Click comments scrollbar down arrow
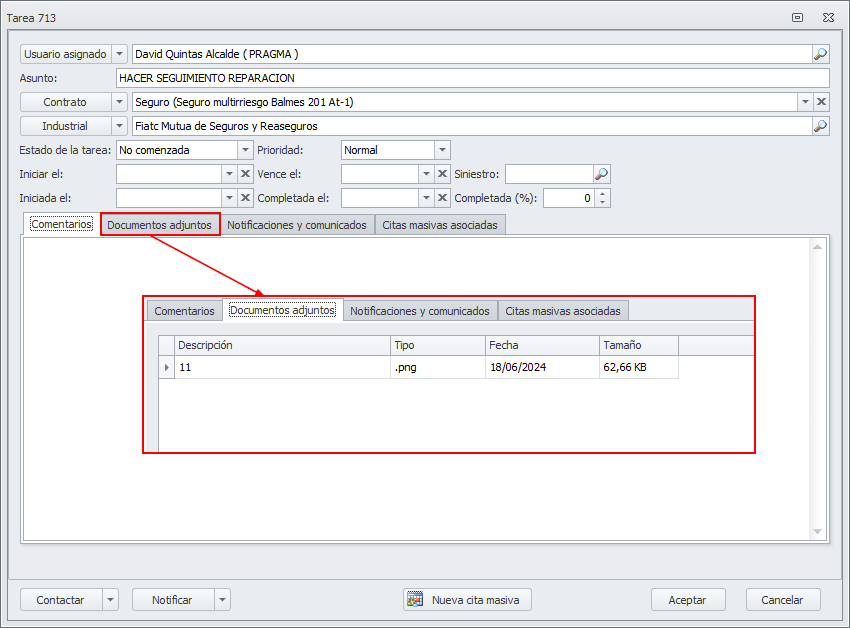Viewport: 850px width, 628px height. (x=817, y=531)
